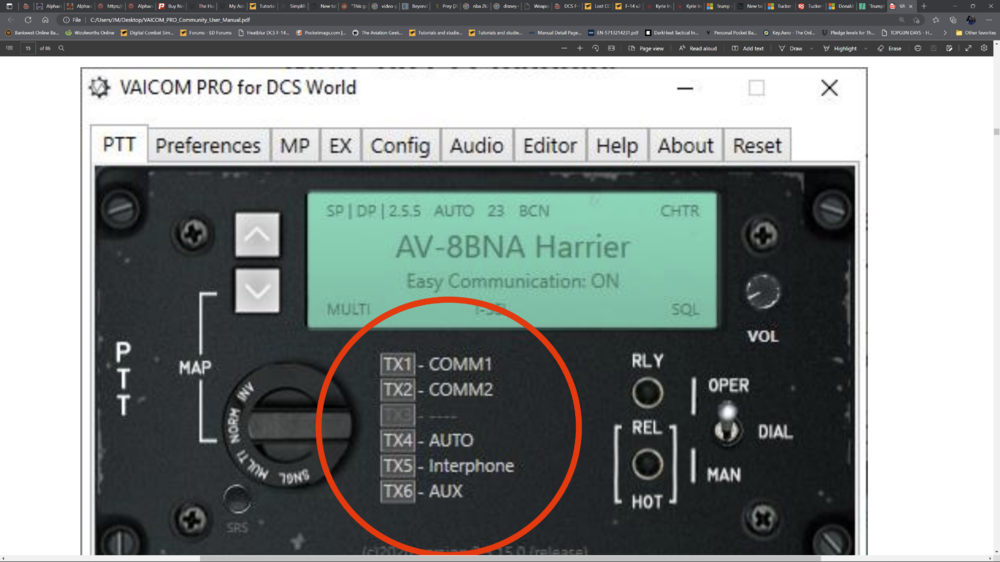The image size is (1000, 562).
Task: Toggle the OPER/MAN switch
Action: [x=727, y=424]
